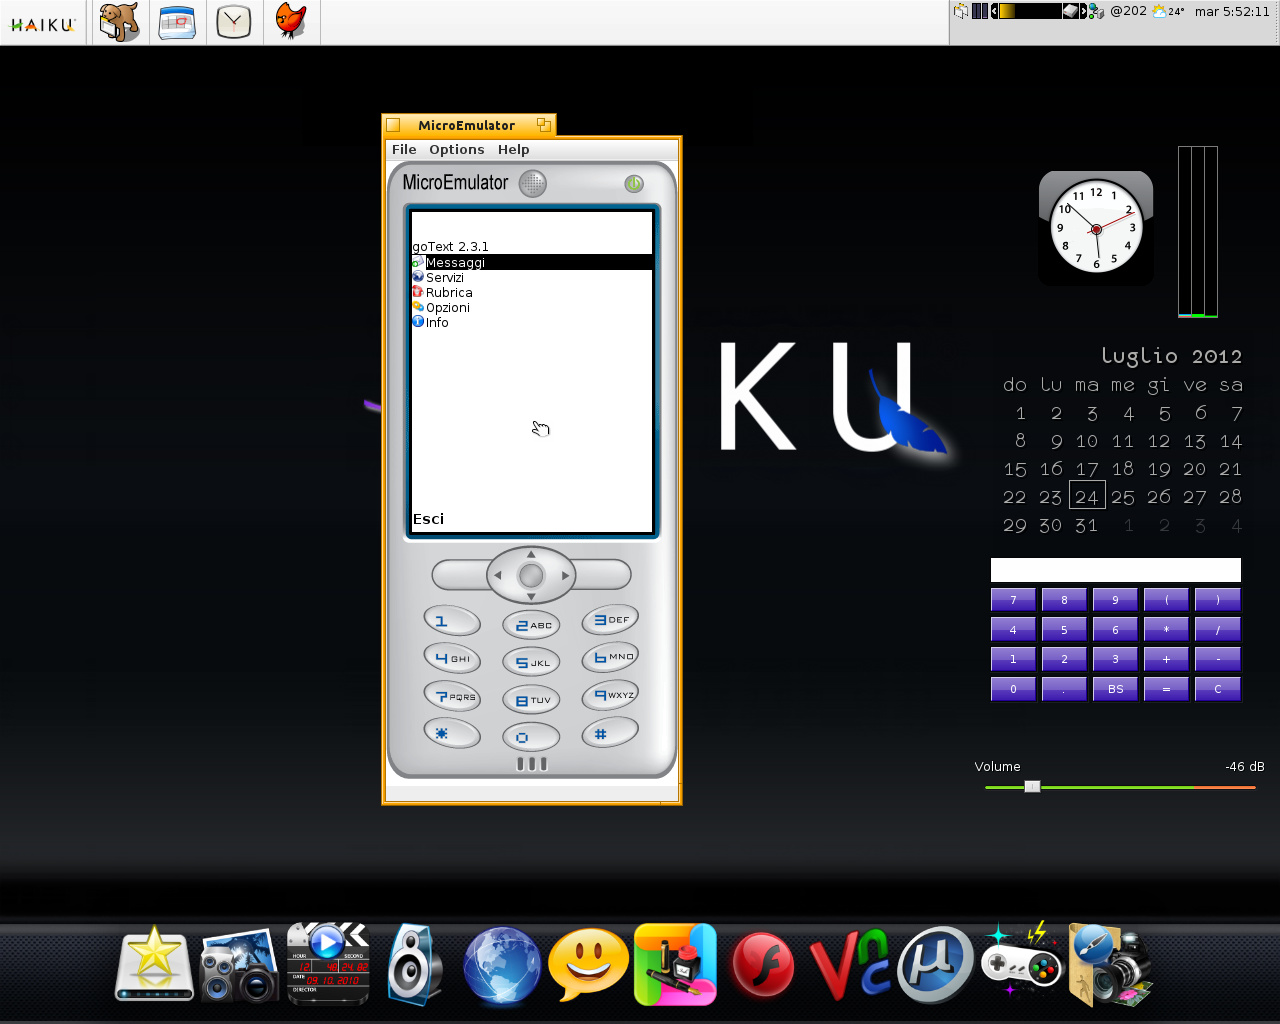Select Rubrica in the goText list

click(532, 292)
